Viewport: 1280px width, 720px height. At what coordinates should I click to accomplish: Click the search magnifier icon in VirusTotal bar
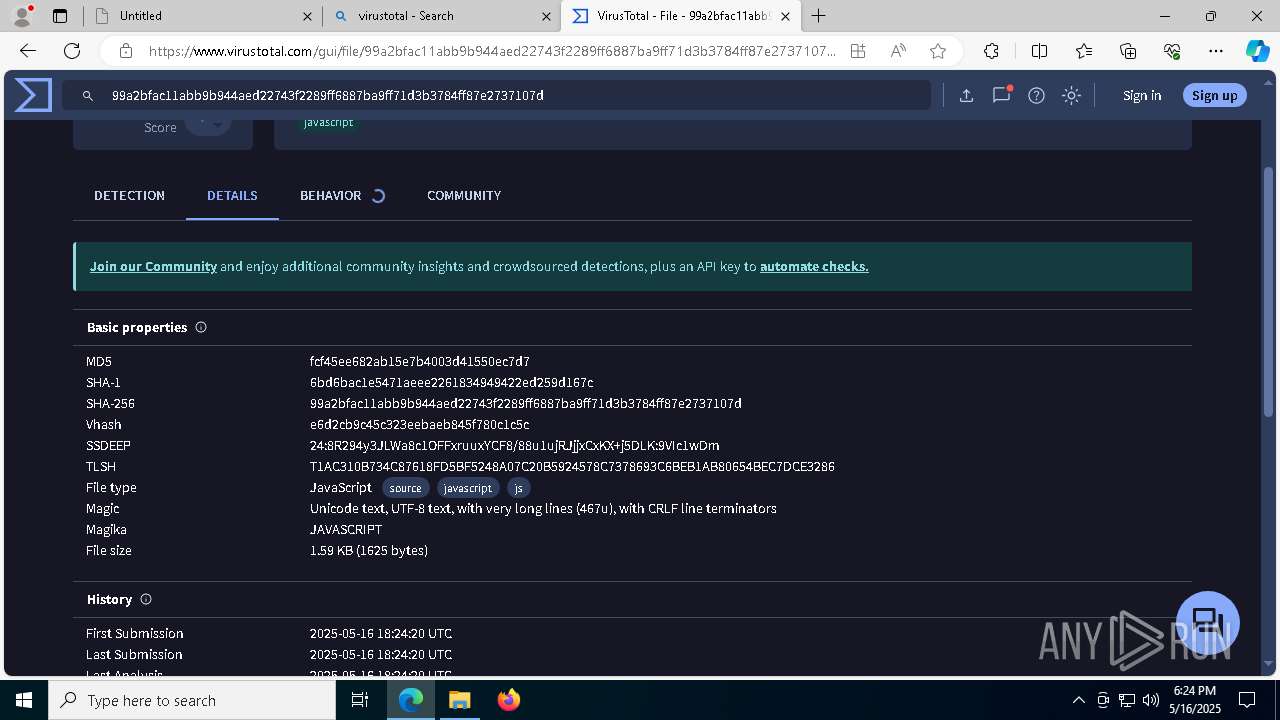(88, 96)
